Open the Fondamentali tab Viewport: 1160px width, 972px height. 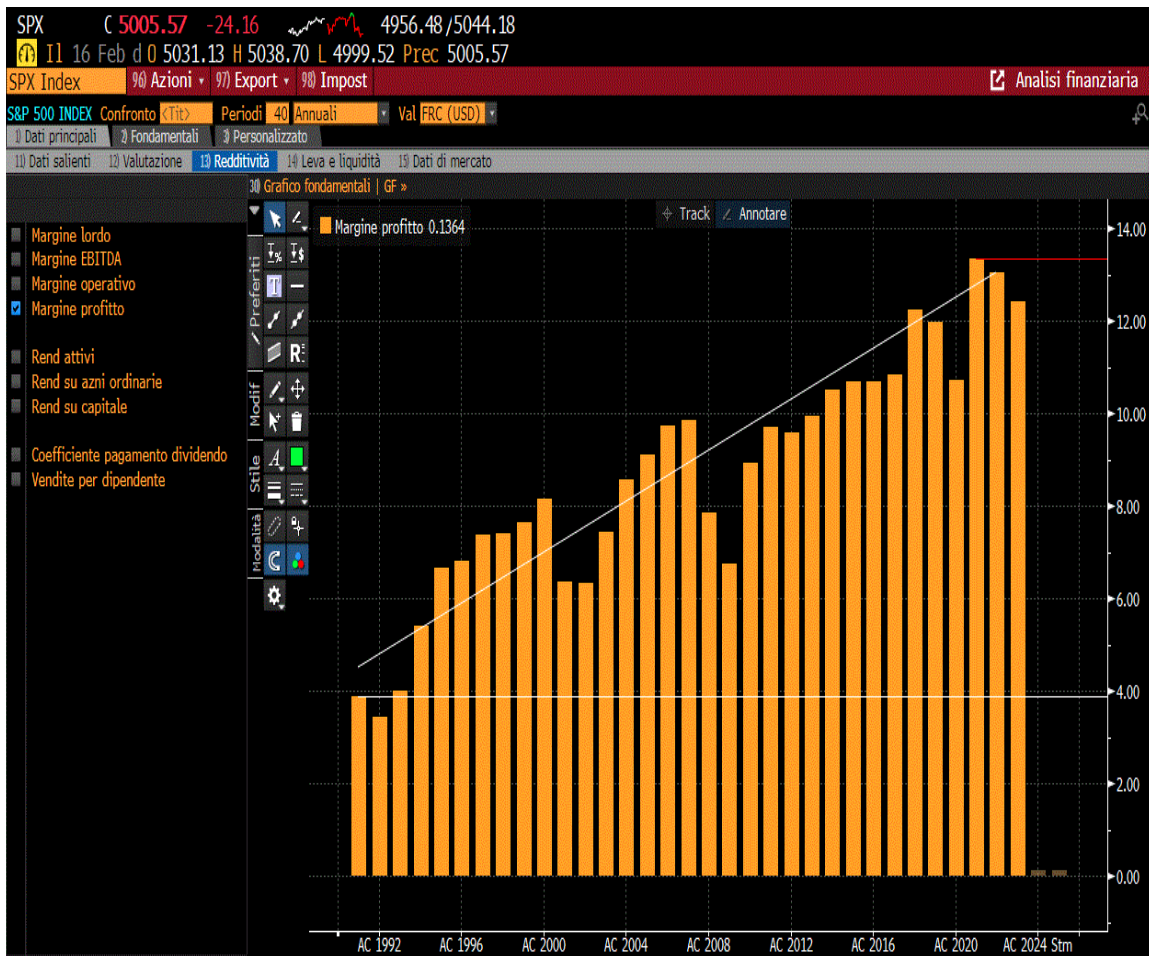click(160, 137)
